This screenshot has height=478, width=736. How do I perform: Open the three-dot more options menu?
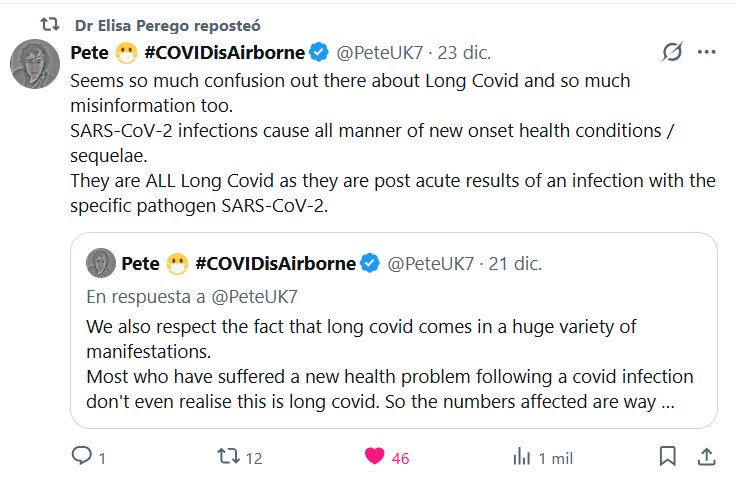707,52
